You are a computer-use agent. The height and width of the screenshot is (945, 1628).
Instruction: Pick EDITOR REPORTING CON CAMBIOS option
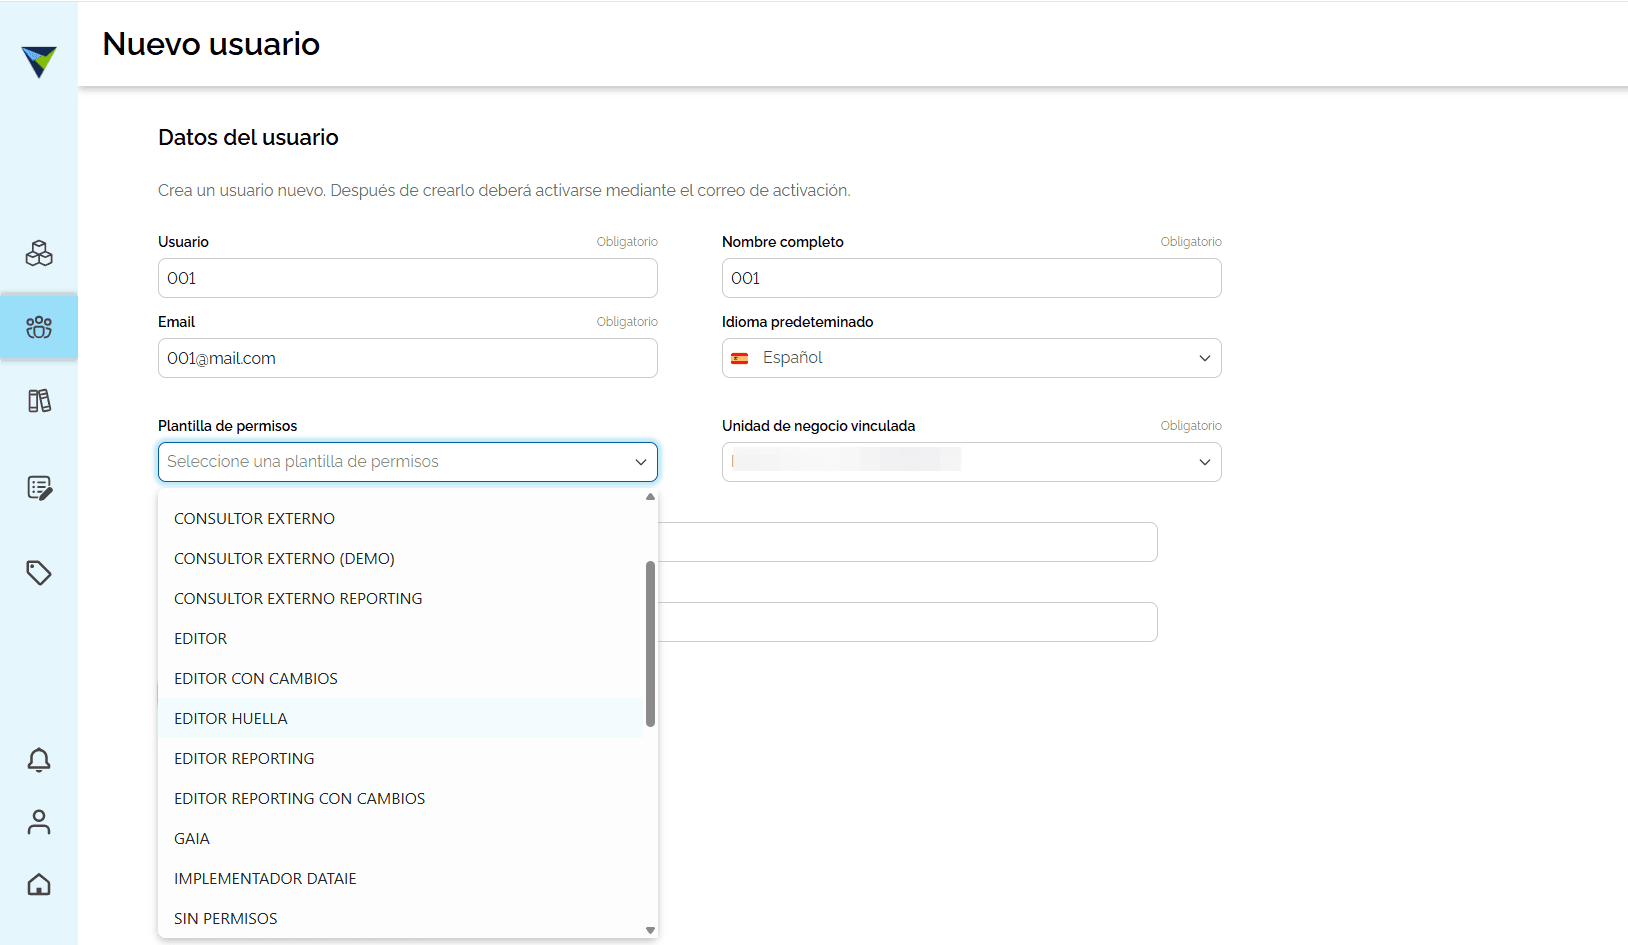(x=400, y=798)
